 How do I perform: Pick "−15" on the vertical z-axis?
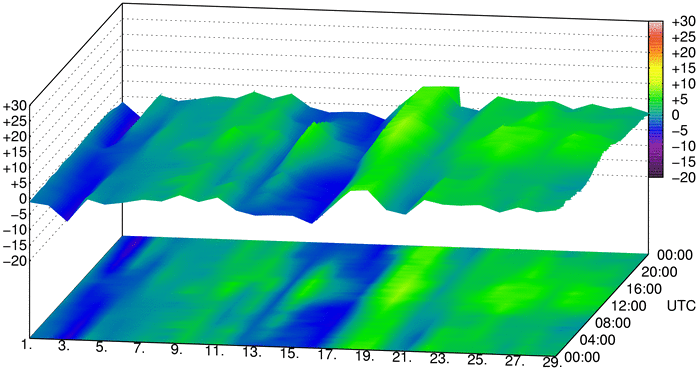(x=15, y=245)
